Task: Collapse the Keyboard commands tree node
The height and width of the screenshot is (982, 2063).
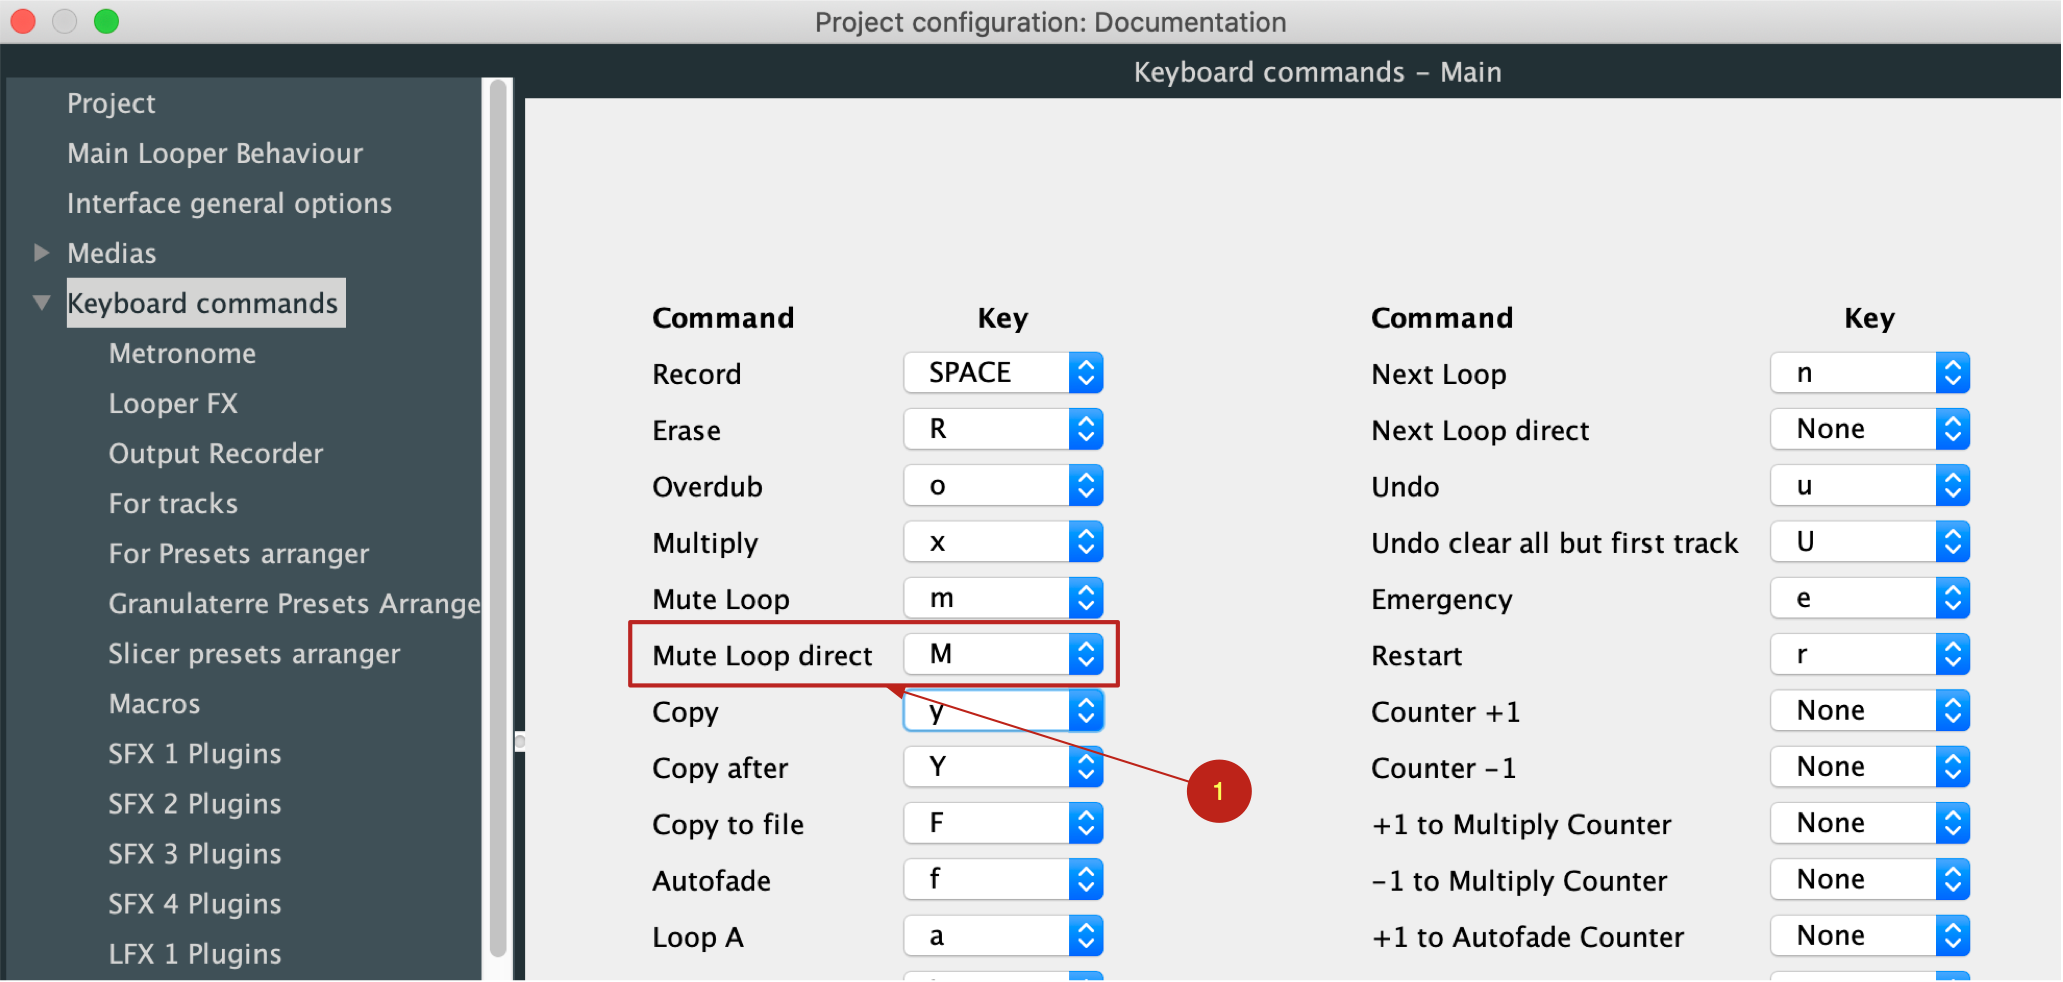Action: click(41, 302)
